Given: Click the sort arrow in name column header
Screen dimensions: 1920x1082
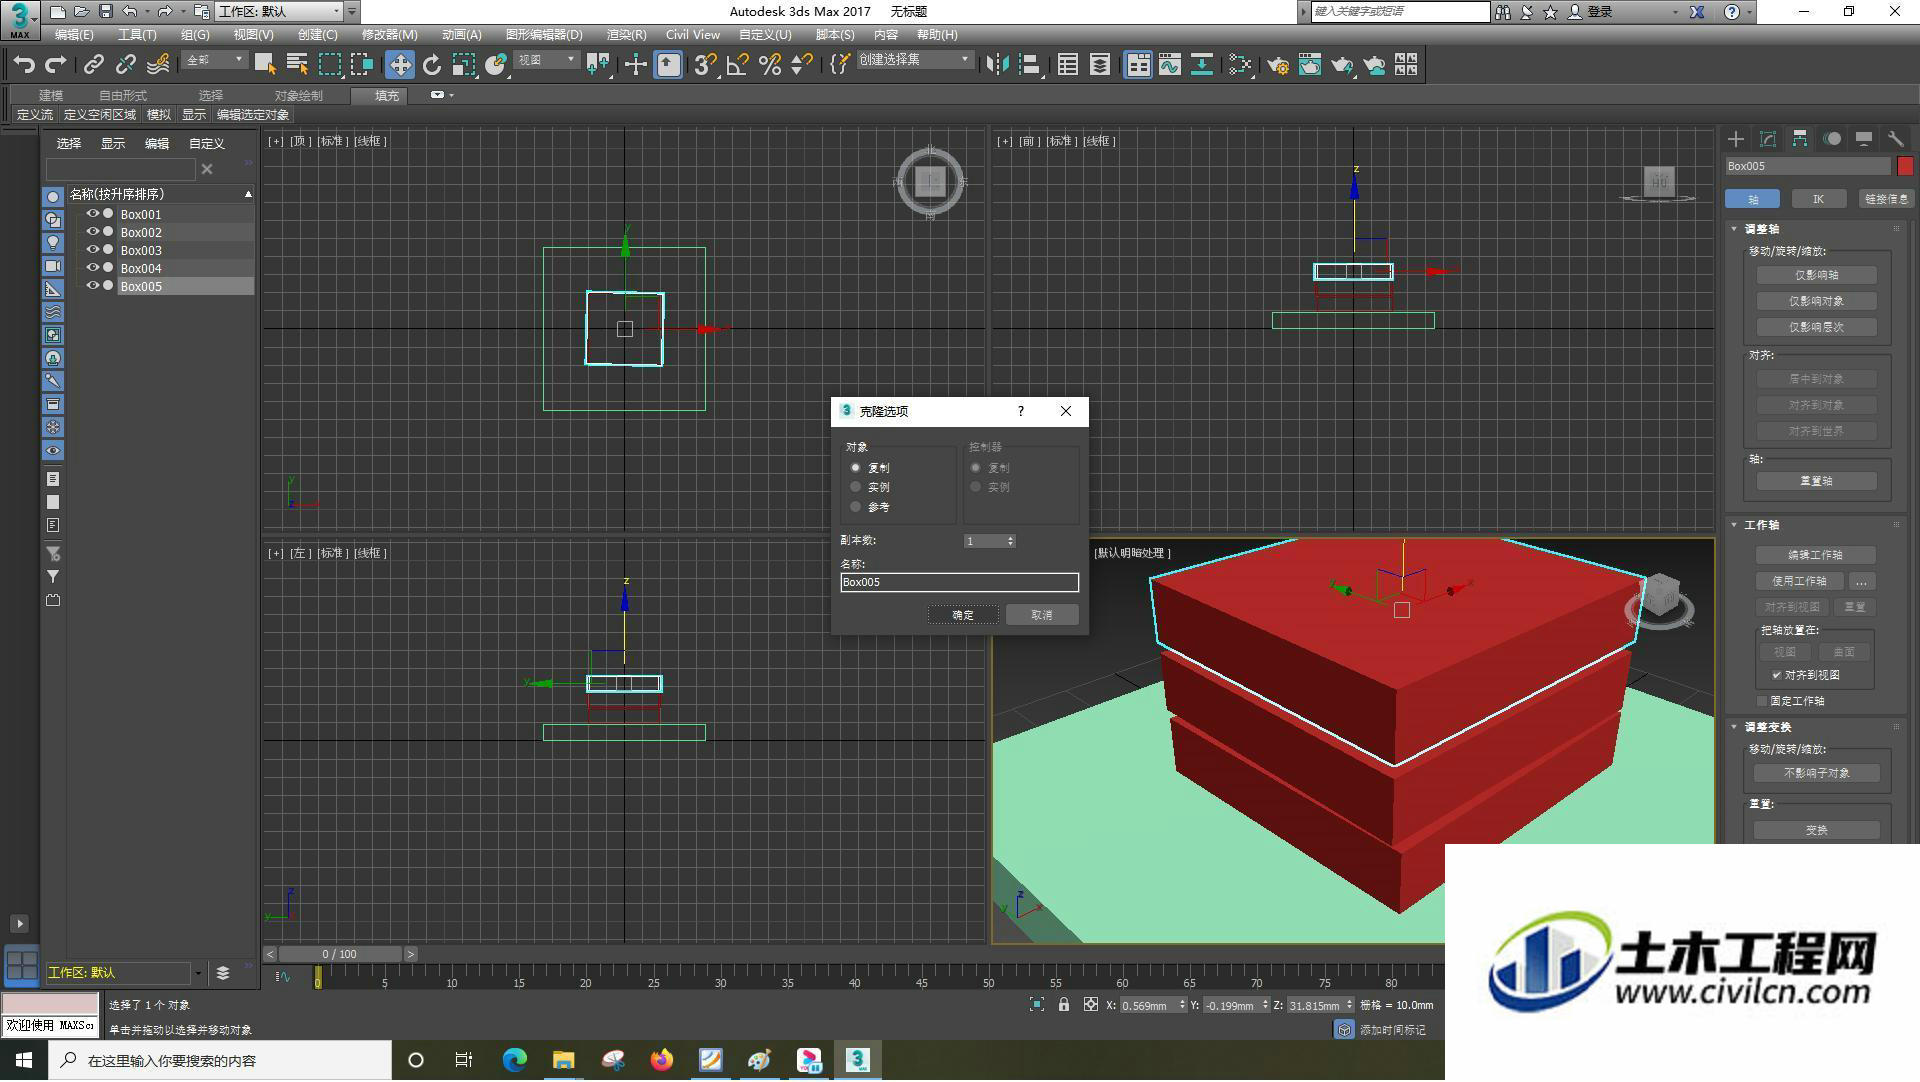Looking at the screenshot, I should [x=248, y=194].
